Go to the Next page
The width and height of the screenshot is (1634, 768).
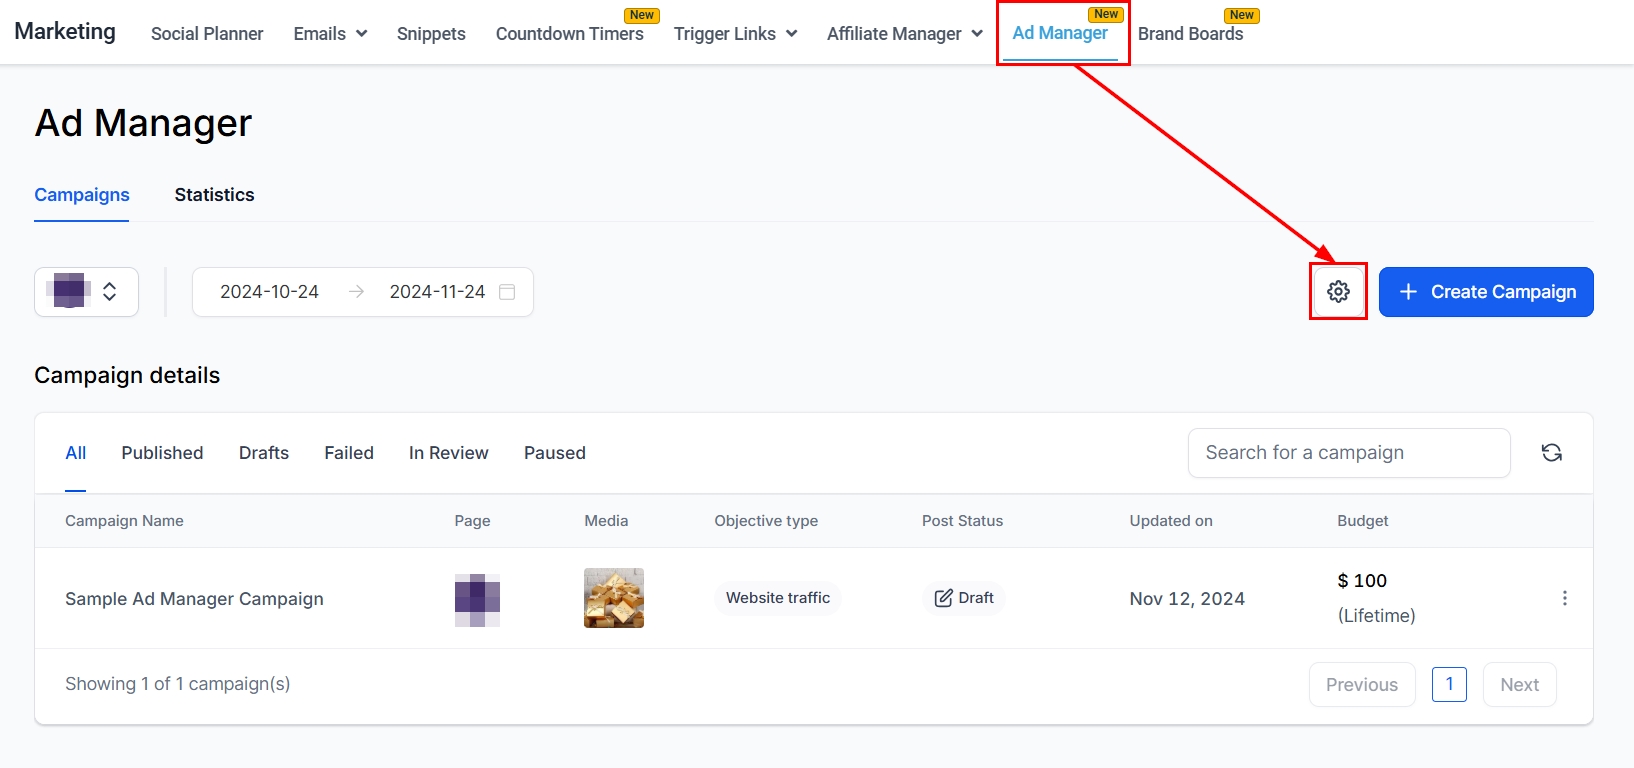[1519, 685]
